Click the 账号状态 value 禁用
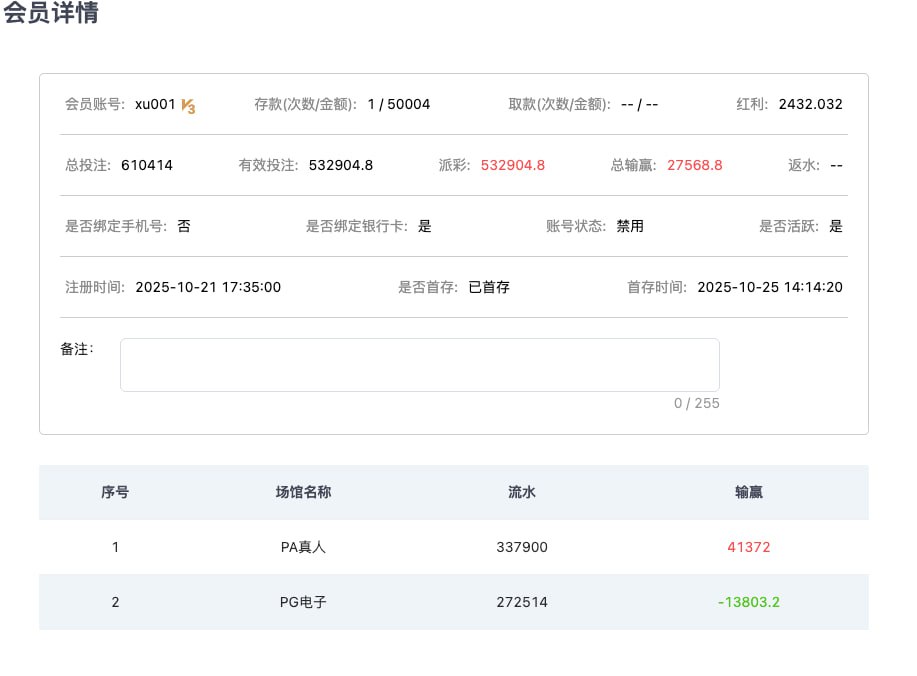 point(630,226)
